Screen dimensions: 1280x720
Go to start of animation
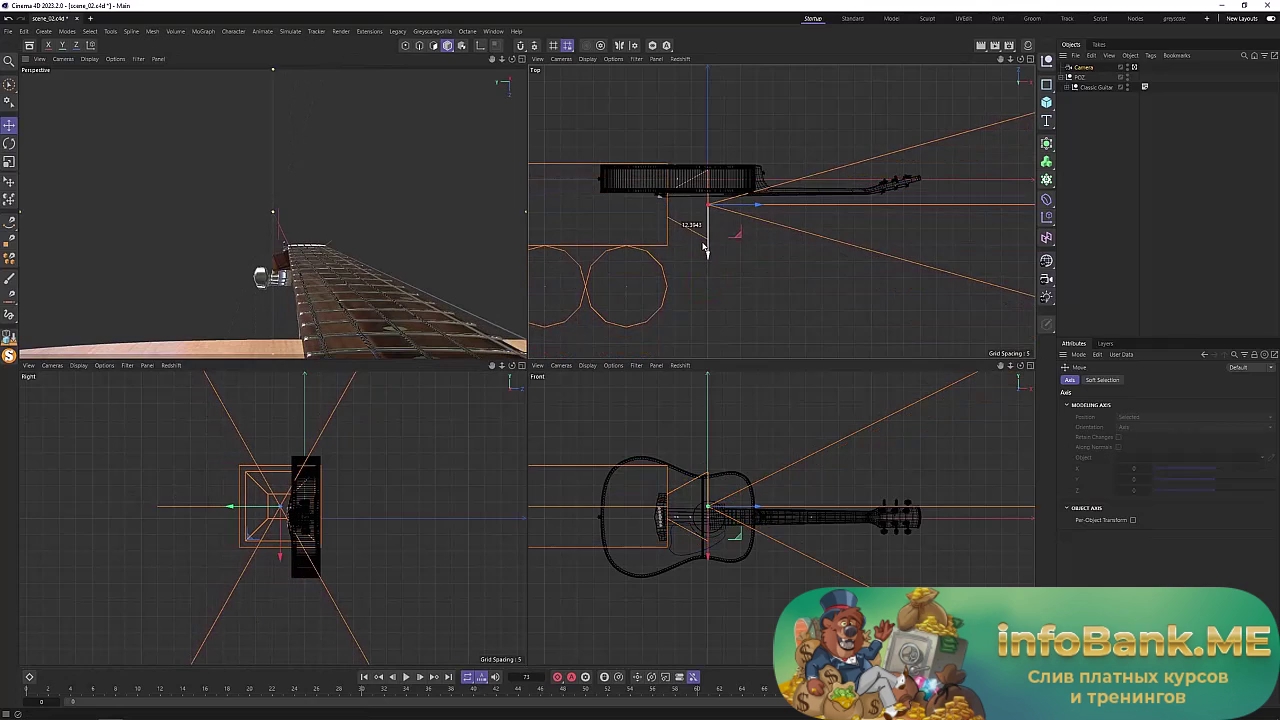[x=364, y=677]
